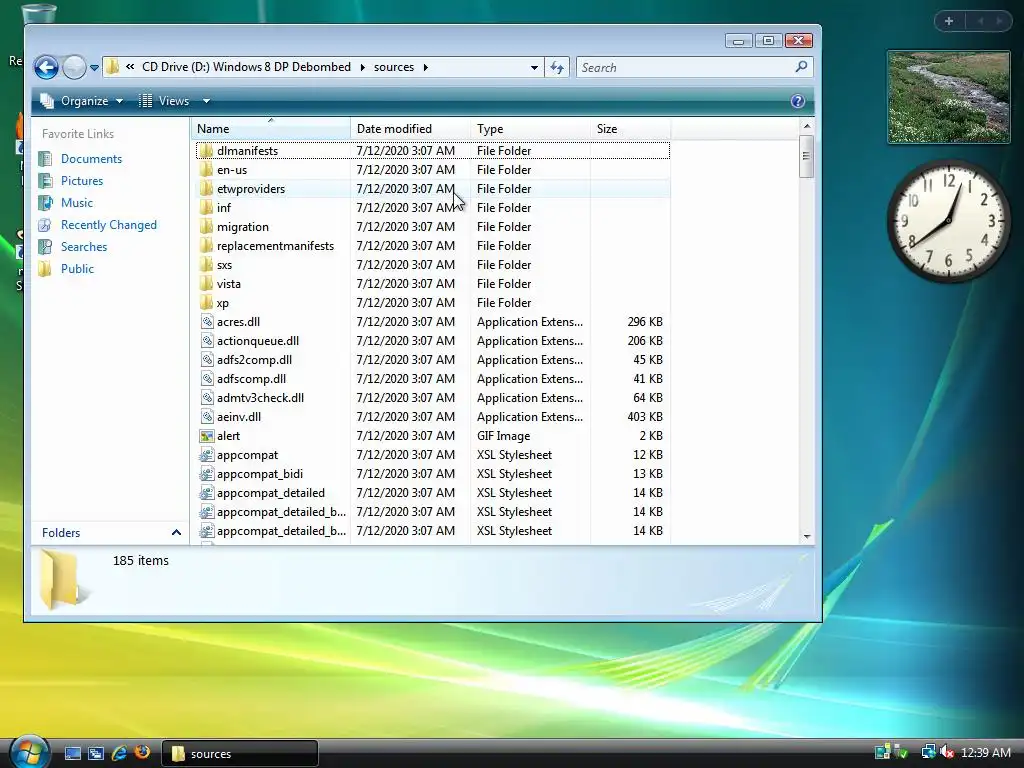Select the actionqueue.dll file icon
This screenshot has height=768, width=1024.
pyautogui.click(x=206, y=340)
